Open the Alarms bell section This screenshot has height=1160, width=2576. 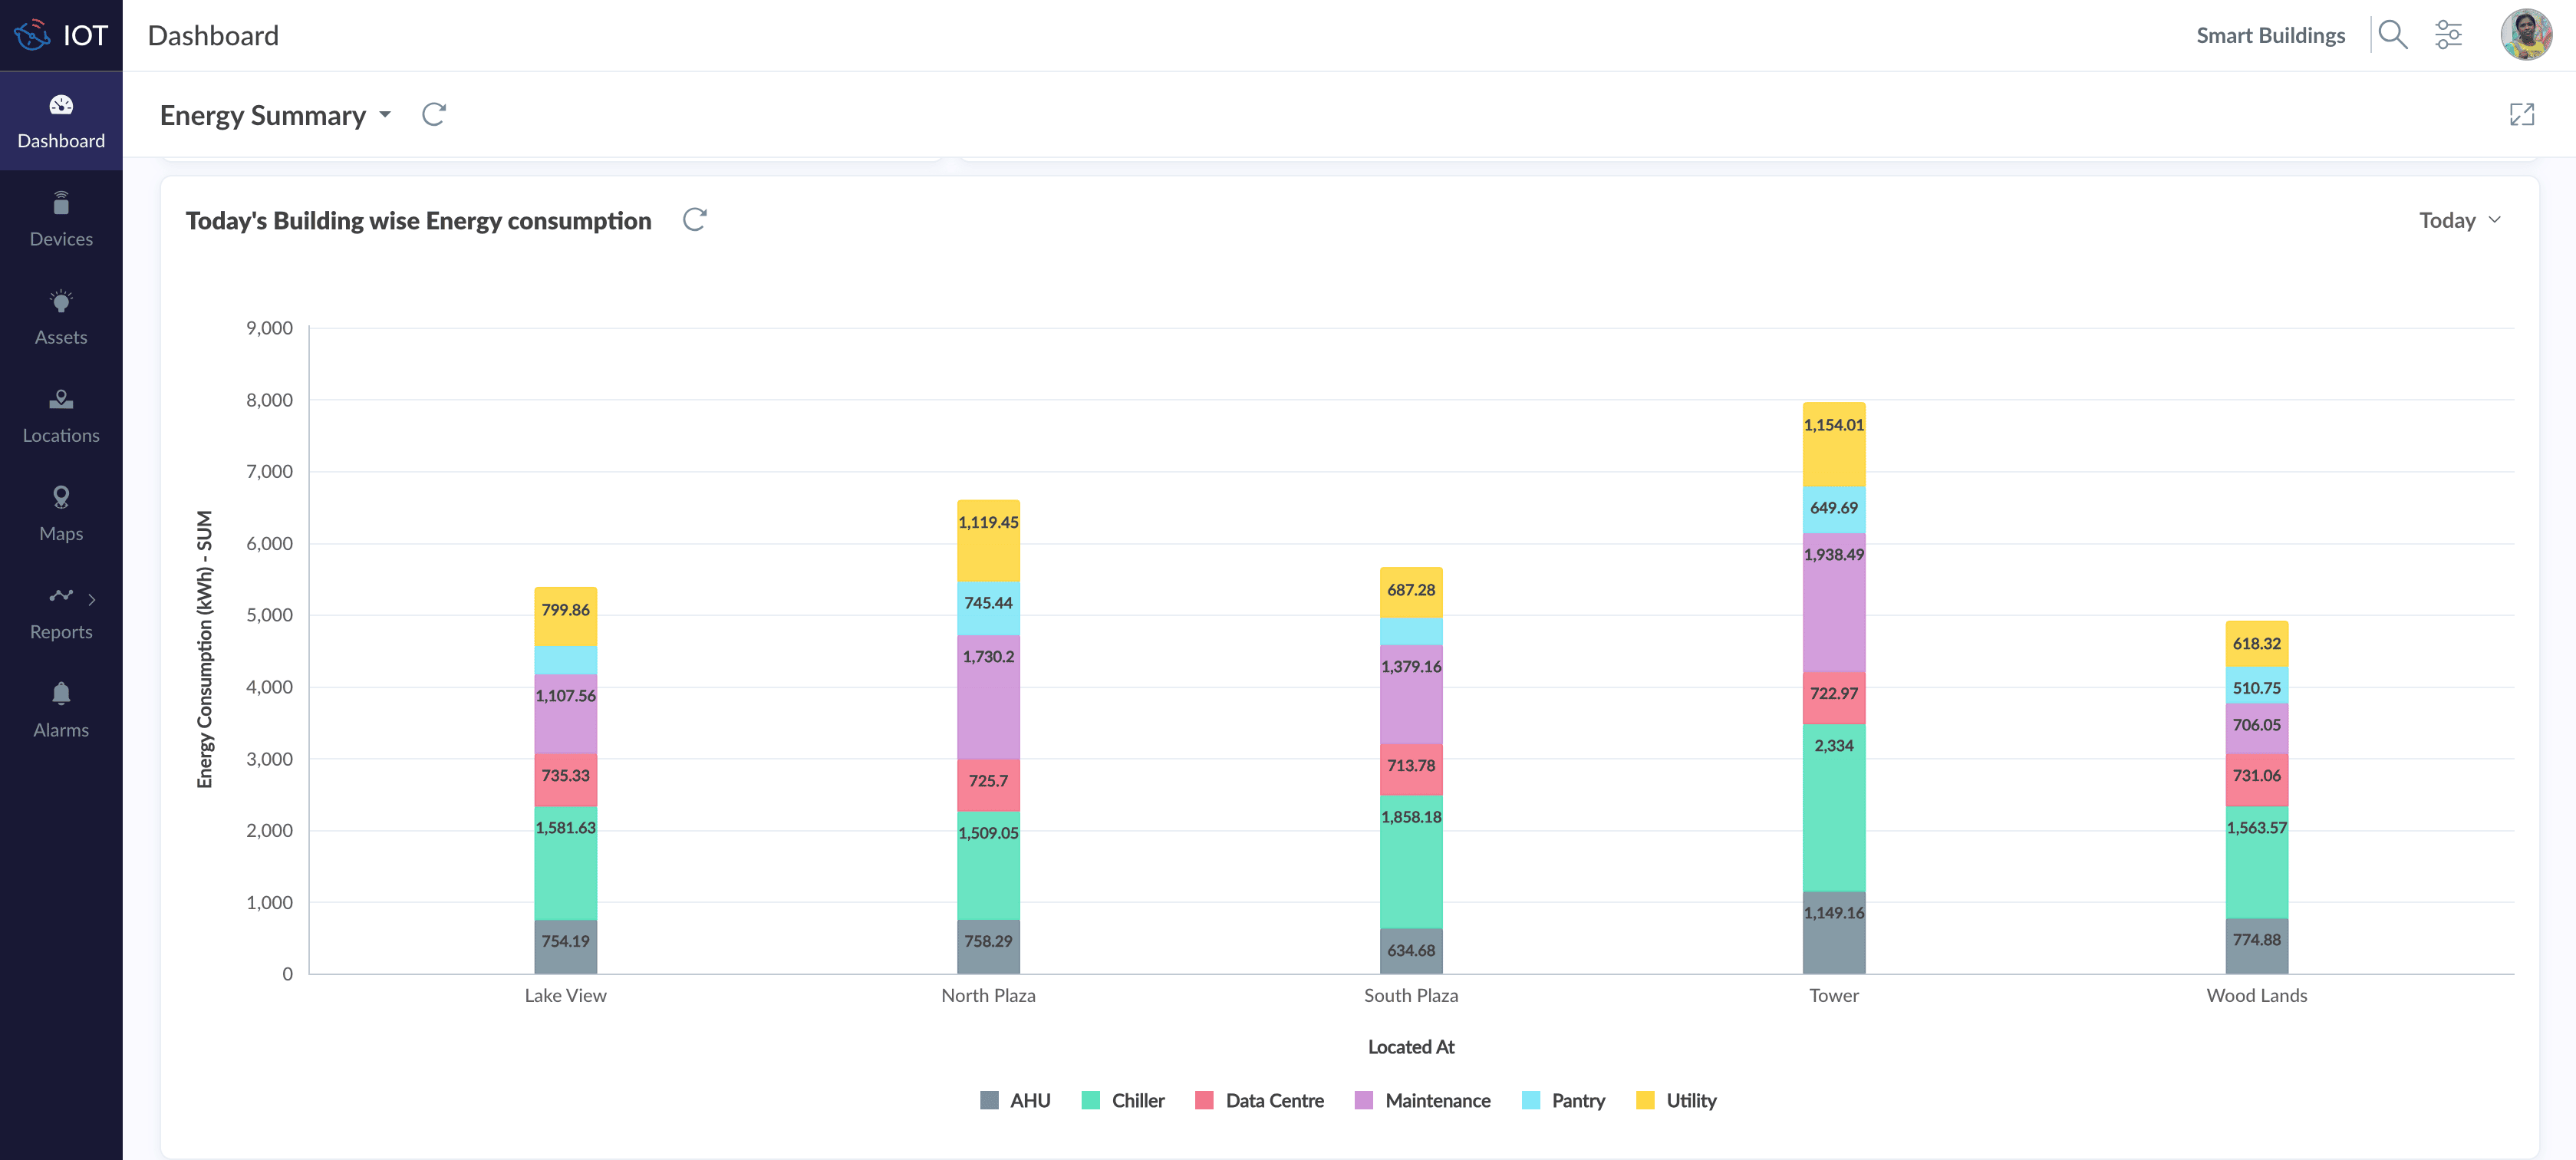click(61, 710)
